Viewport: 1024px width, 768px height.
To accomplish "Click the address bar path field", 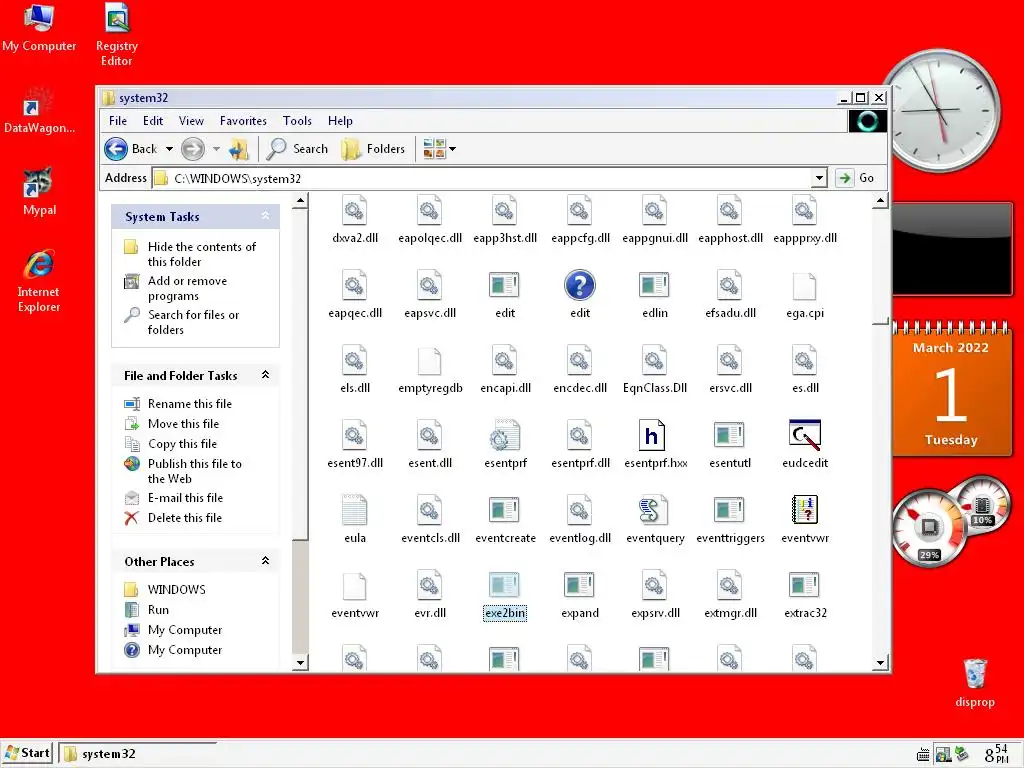I will click(x=482, y=178).
